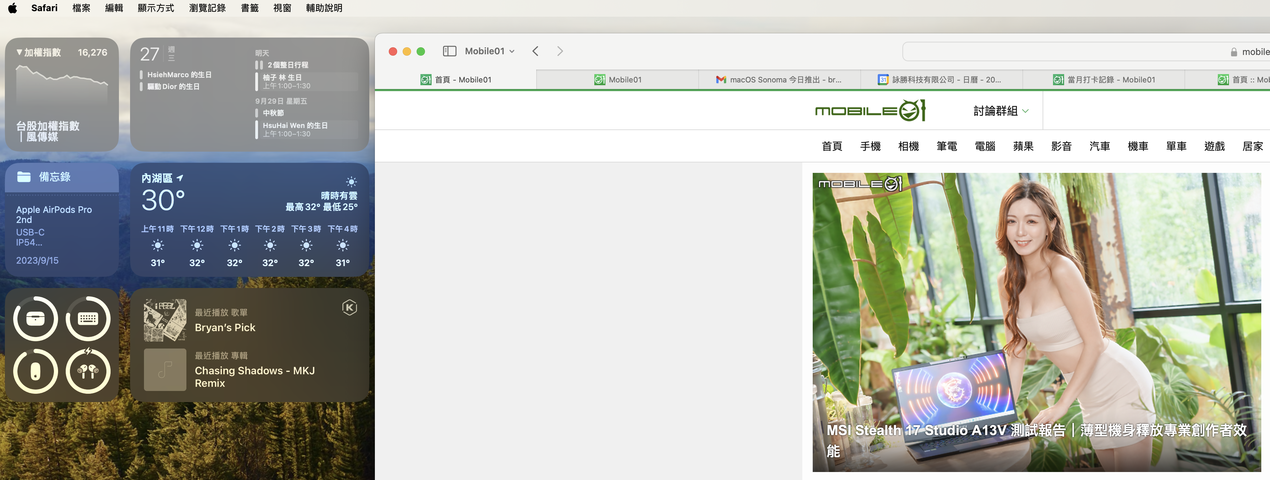
Task: Open the 機車 category
Action: (x=1138, y=146)
